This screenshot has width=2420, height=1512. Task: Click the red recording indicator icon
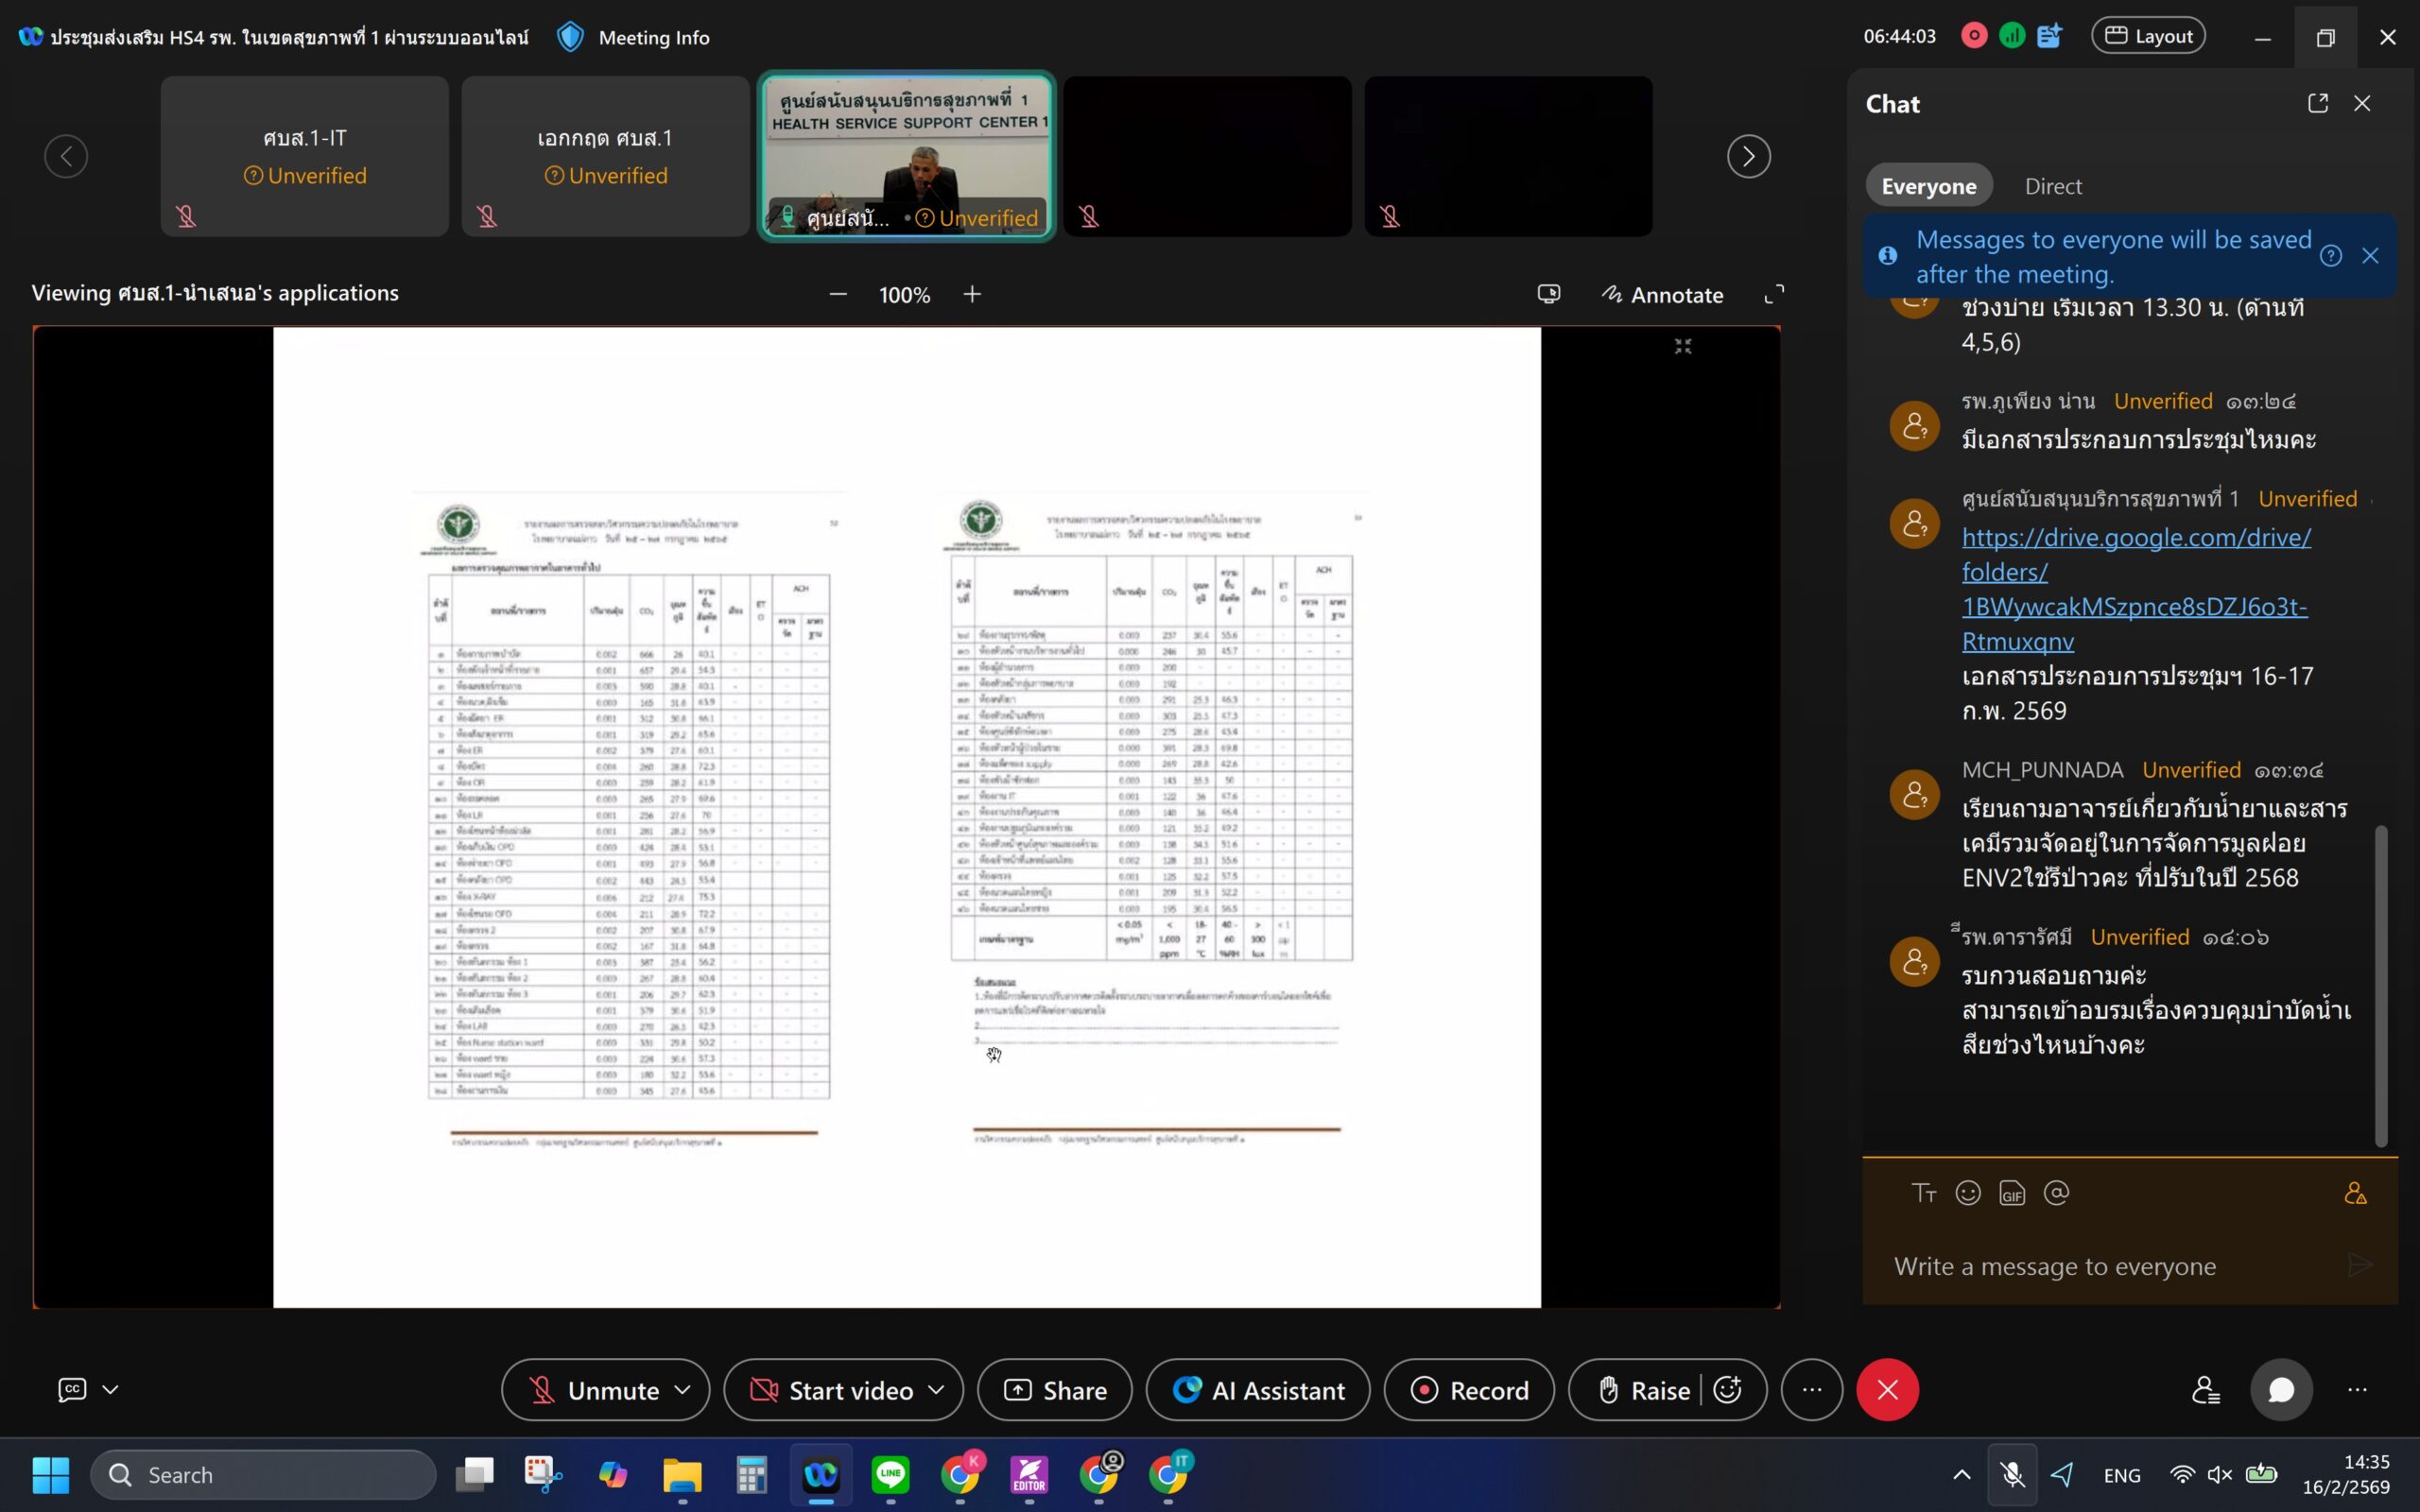(1974, 36)
